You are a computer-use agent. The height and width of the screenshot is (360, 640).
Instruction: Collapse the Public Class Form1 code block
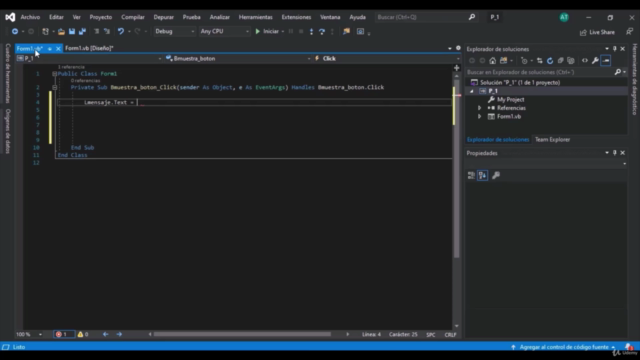click(x=54, y=74)
